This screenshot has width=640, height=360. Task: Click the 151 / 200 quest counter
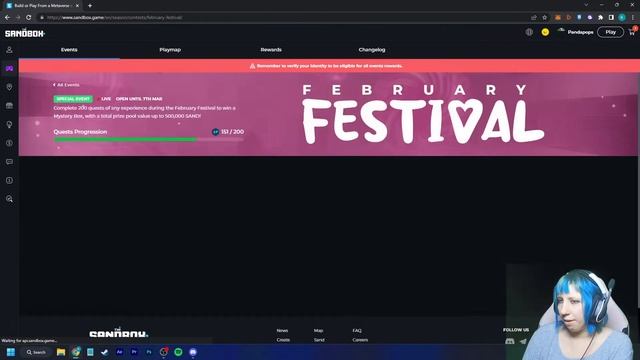(232, 132)
